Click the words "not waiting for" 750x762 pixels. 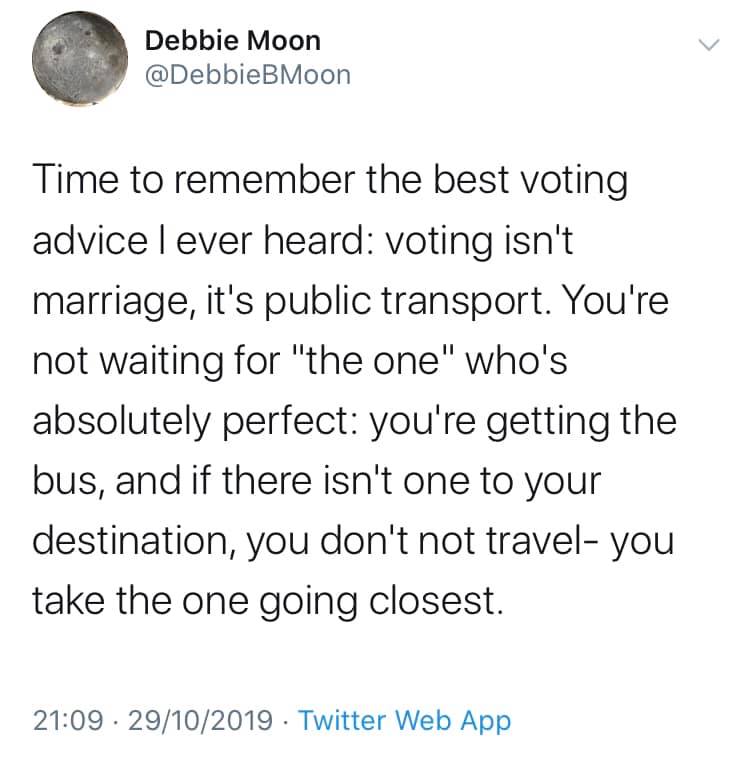[x=149, y=361]
